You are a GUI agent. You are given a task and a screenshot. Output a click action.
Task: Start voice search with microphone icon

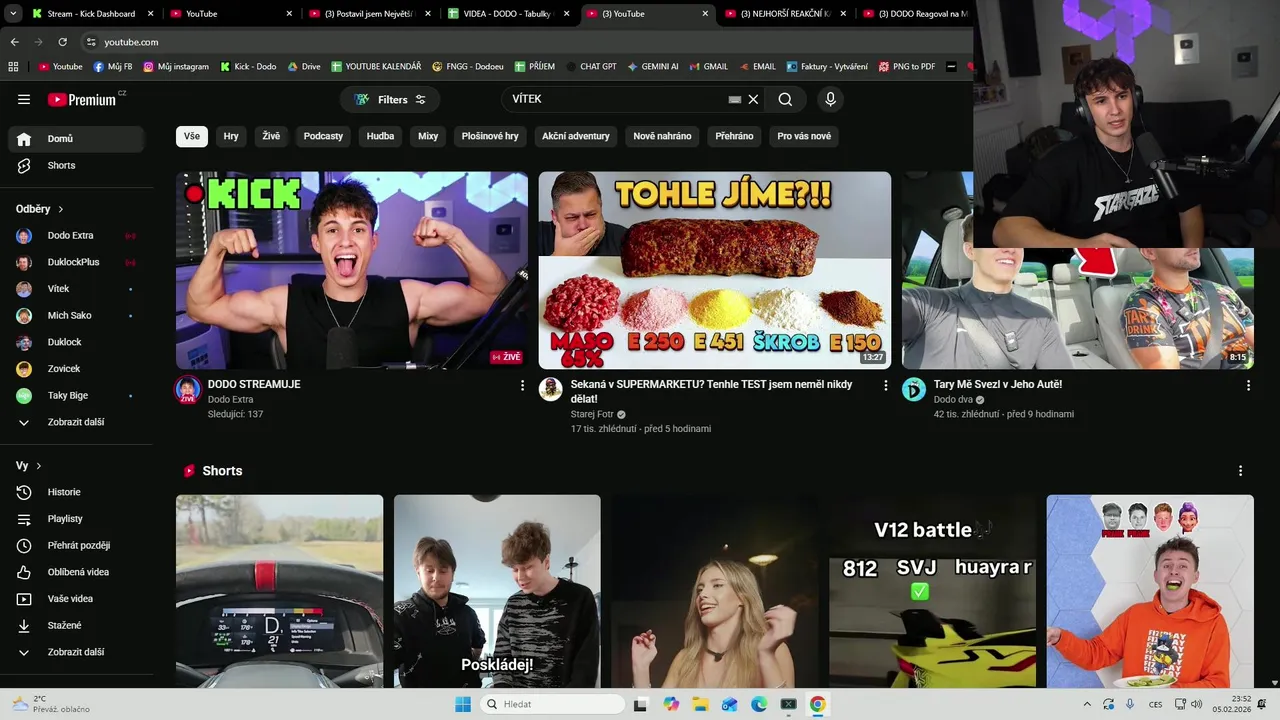(x=830, y=99)
